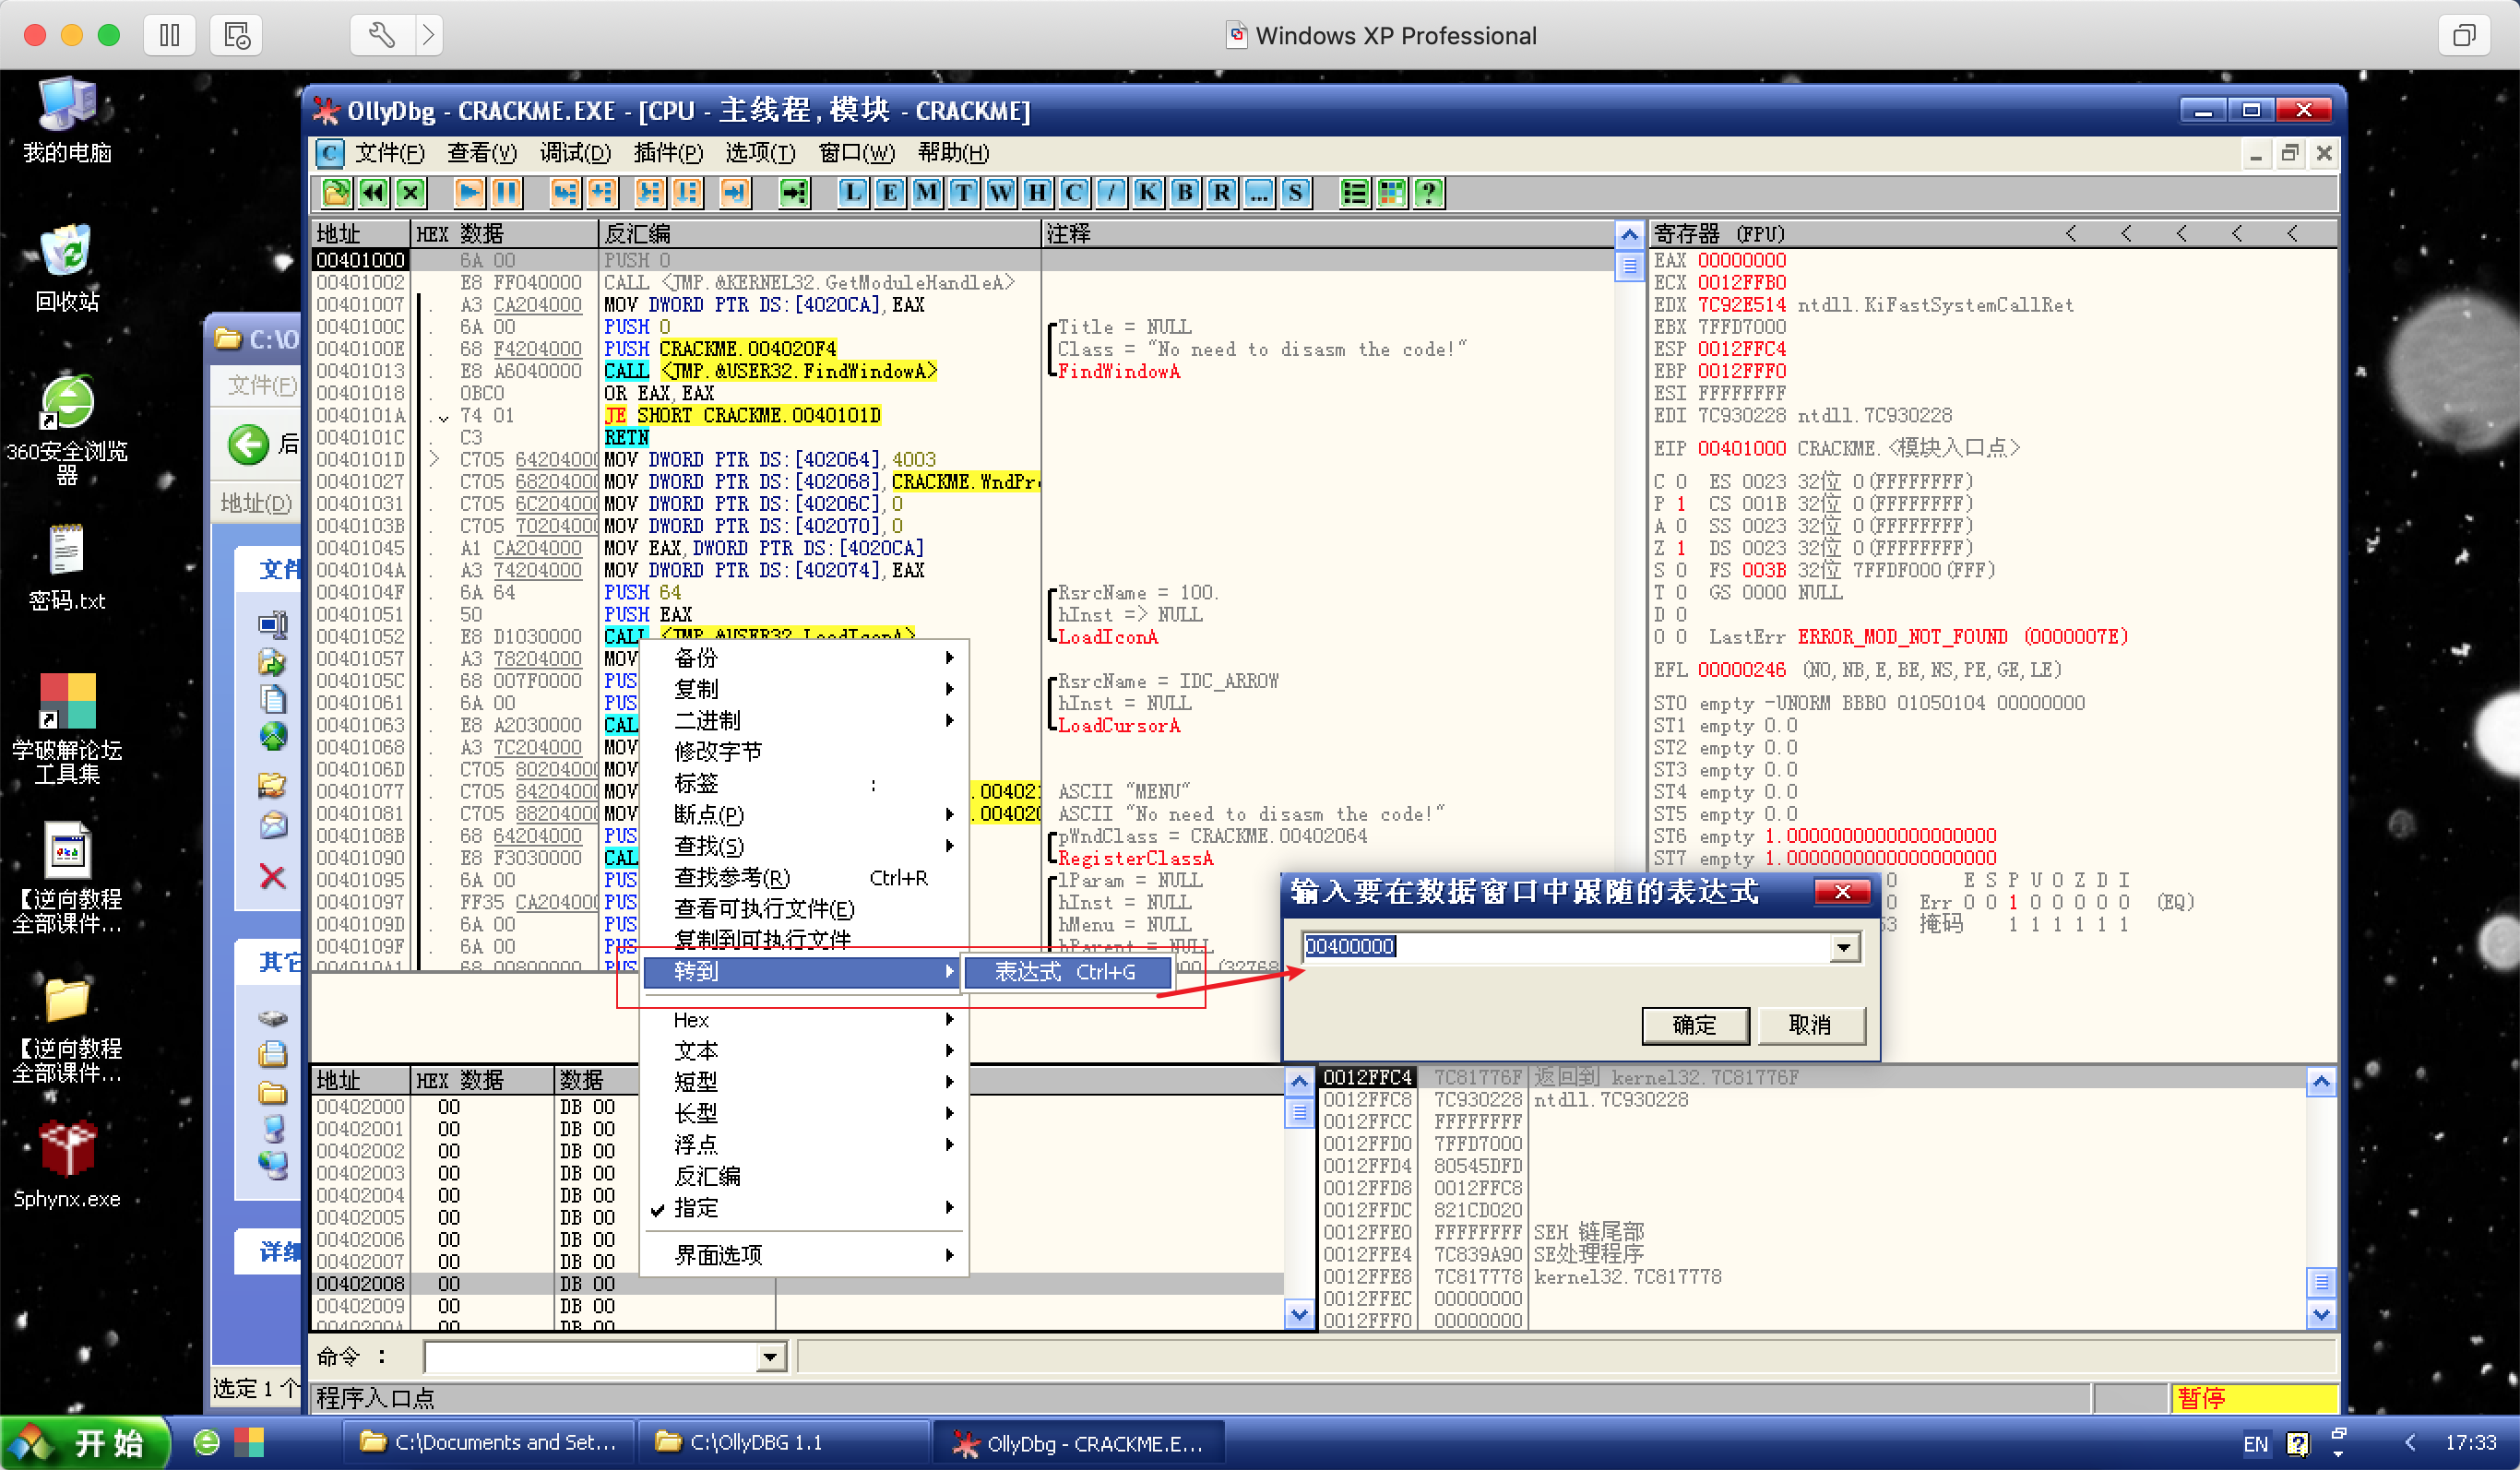Show Breakpoints window with B icon

[1185, 193]
